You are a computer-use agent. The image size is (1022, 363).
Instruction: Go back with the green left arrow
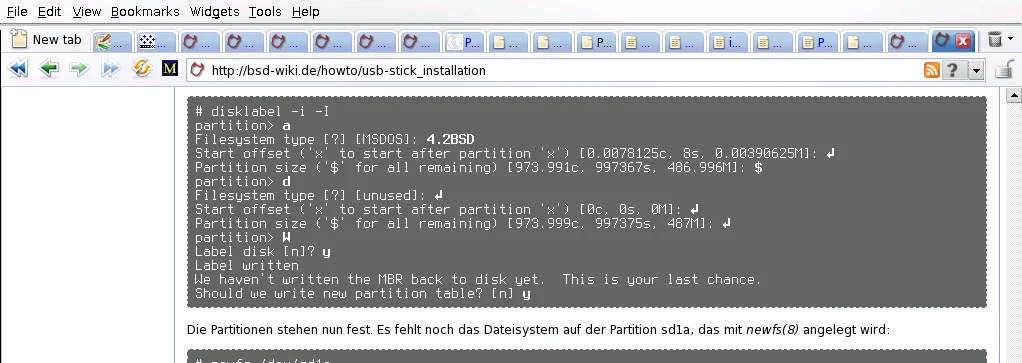pyautogui.click(x=49, y=68)
